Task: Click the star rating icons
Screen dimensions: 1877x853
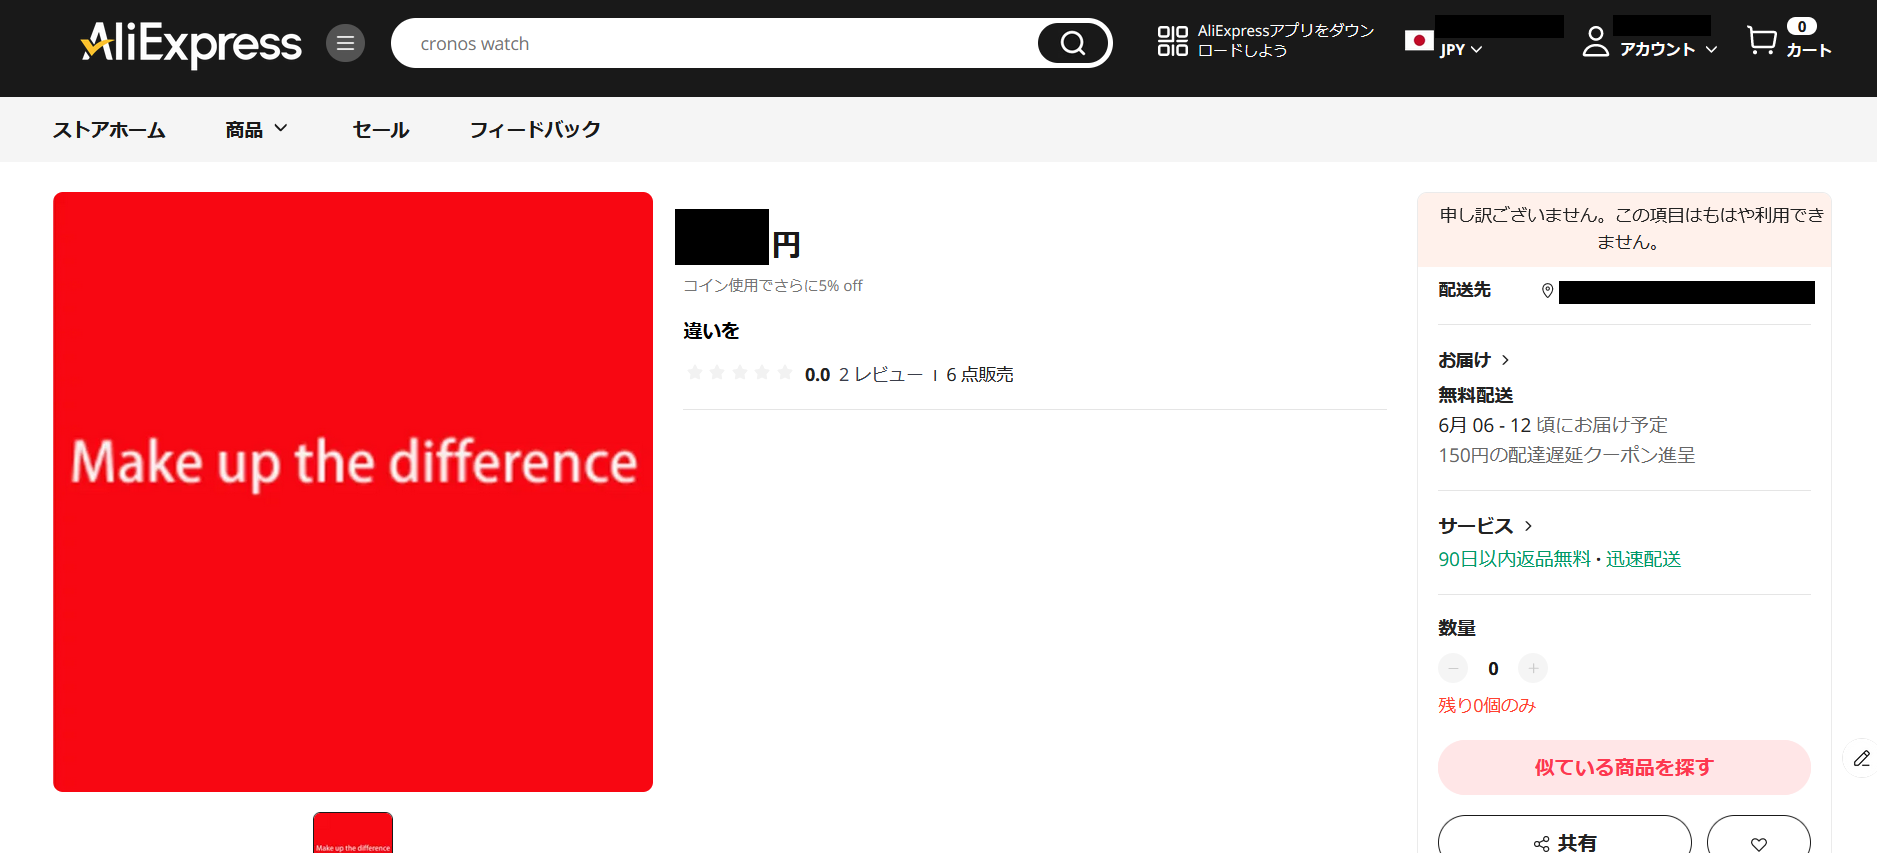Action: pyautogui.click(x=739, y=373)
